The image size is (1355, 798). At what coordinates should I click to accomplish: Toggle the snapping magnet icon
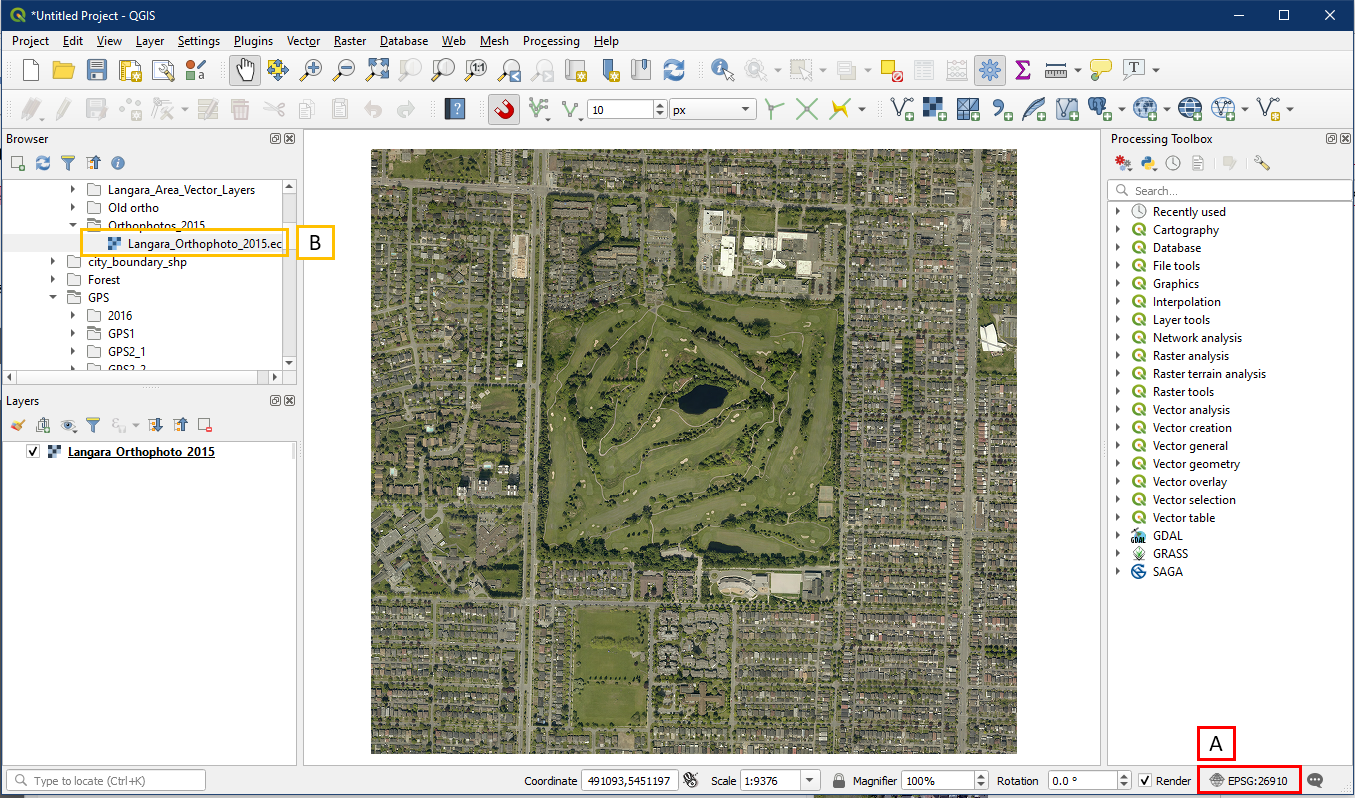pos(504,109)
